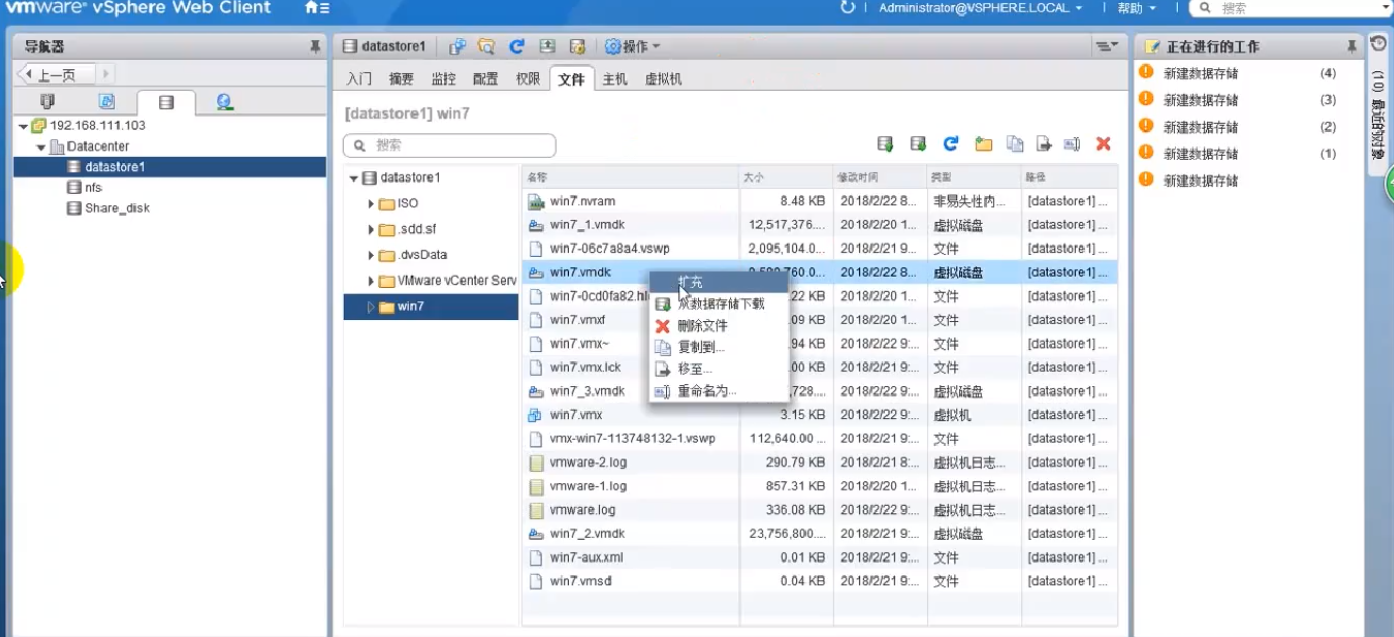Click the file search field in datastore browser

coord(449,145)
